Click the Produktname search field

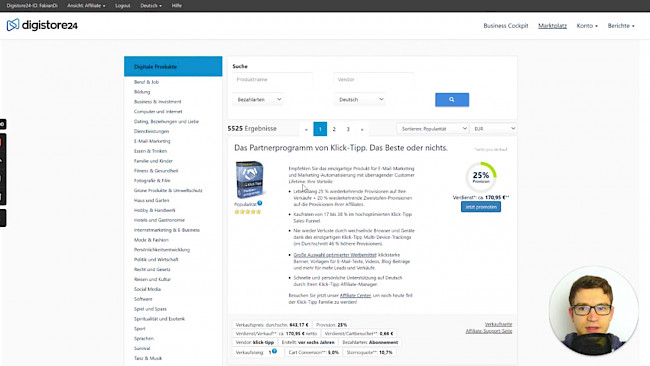[272, 79]
